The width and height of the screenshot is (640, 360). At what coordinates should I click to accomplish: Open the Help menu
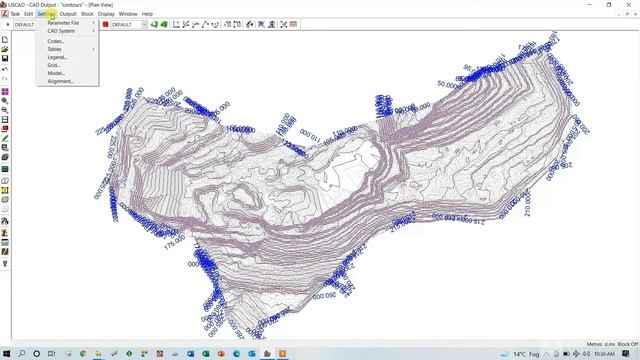tap(147, 14)
